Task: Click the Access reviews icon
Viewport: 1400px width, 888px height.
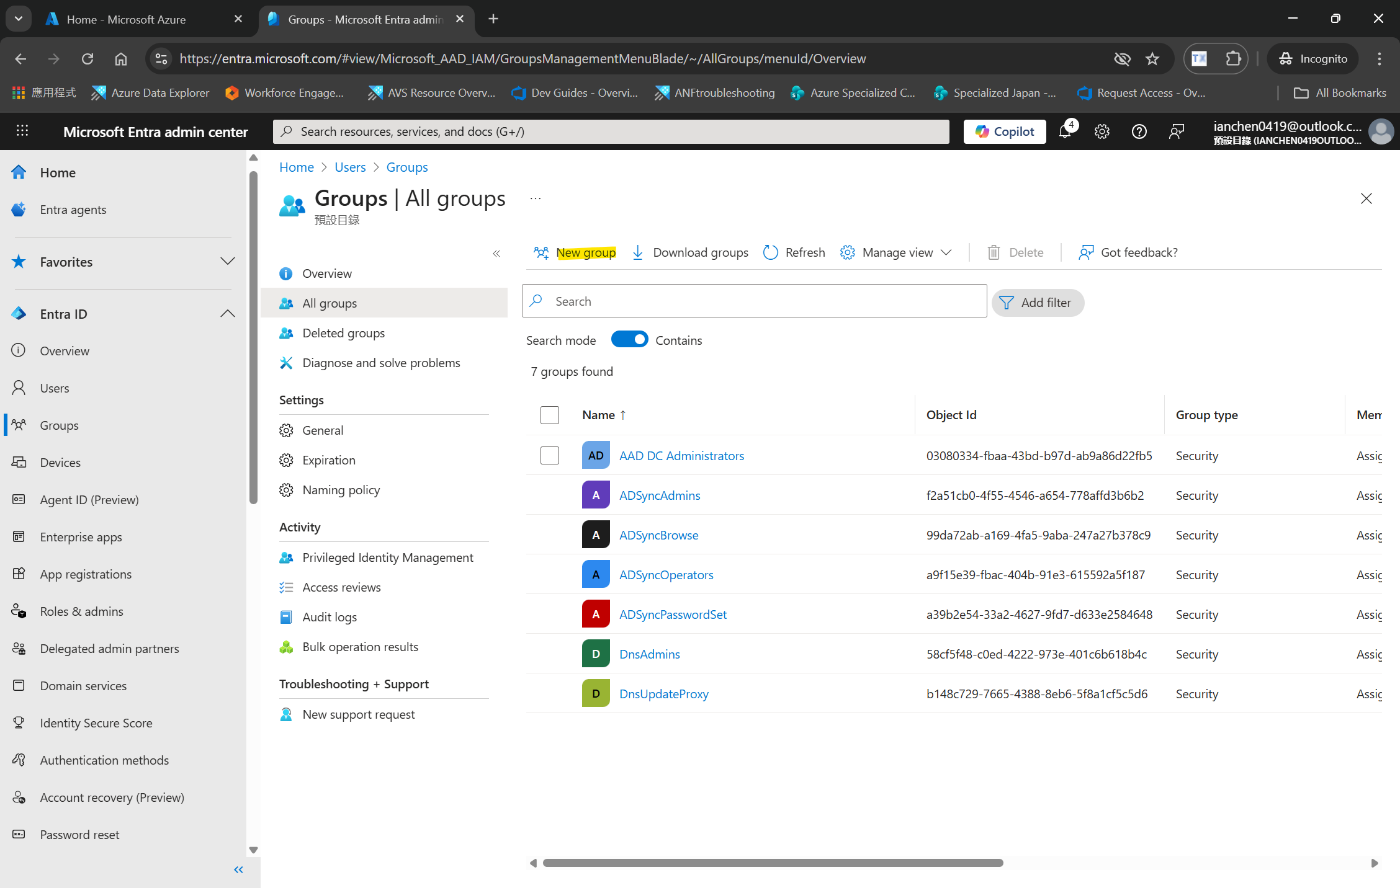Action: [x=286, y=587]
